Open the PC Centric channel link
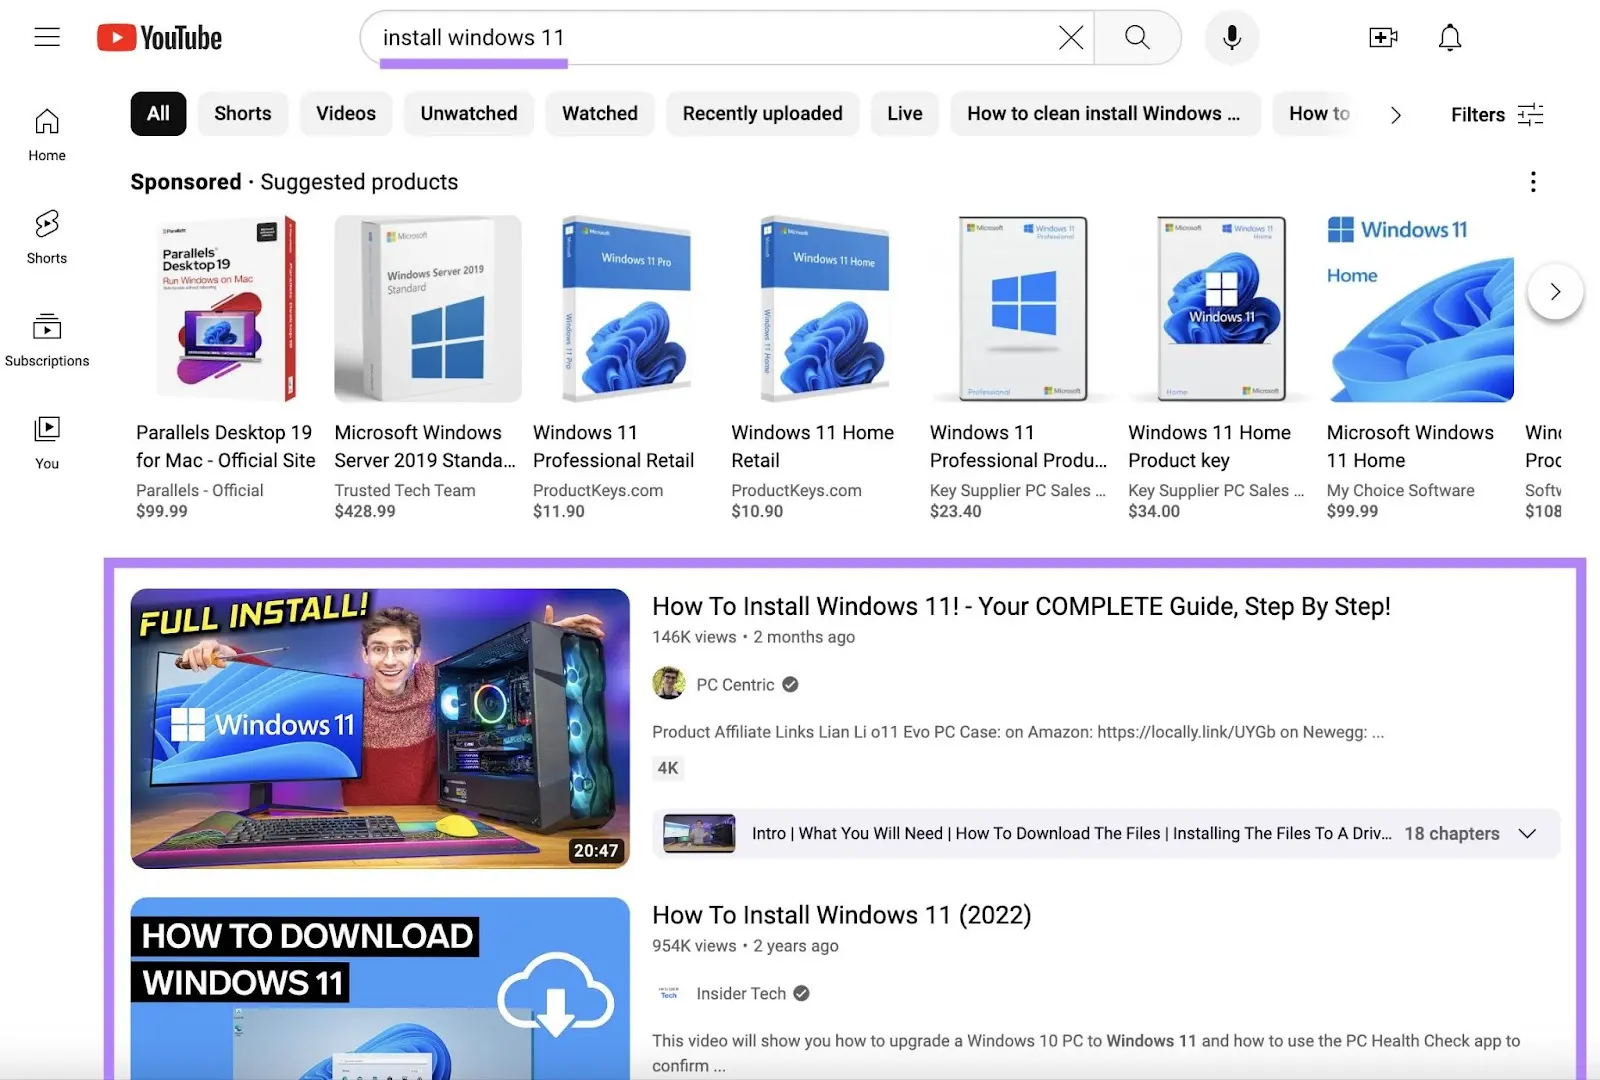Screen dimensions: 1600x1080 point(735,685)
